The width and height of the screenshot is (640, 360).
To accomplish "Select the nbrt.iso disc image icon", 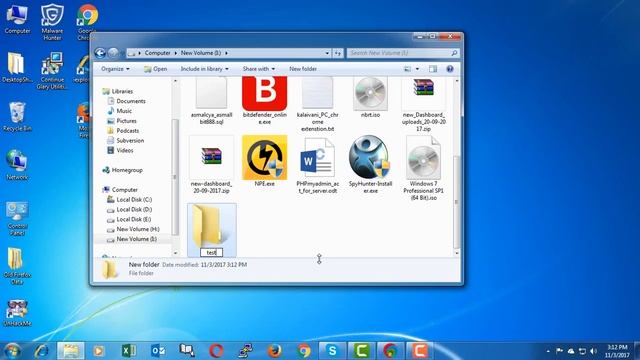I will coord(370,93).
